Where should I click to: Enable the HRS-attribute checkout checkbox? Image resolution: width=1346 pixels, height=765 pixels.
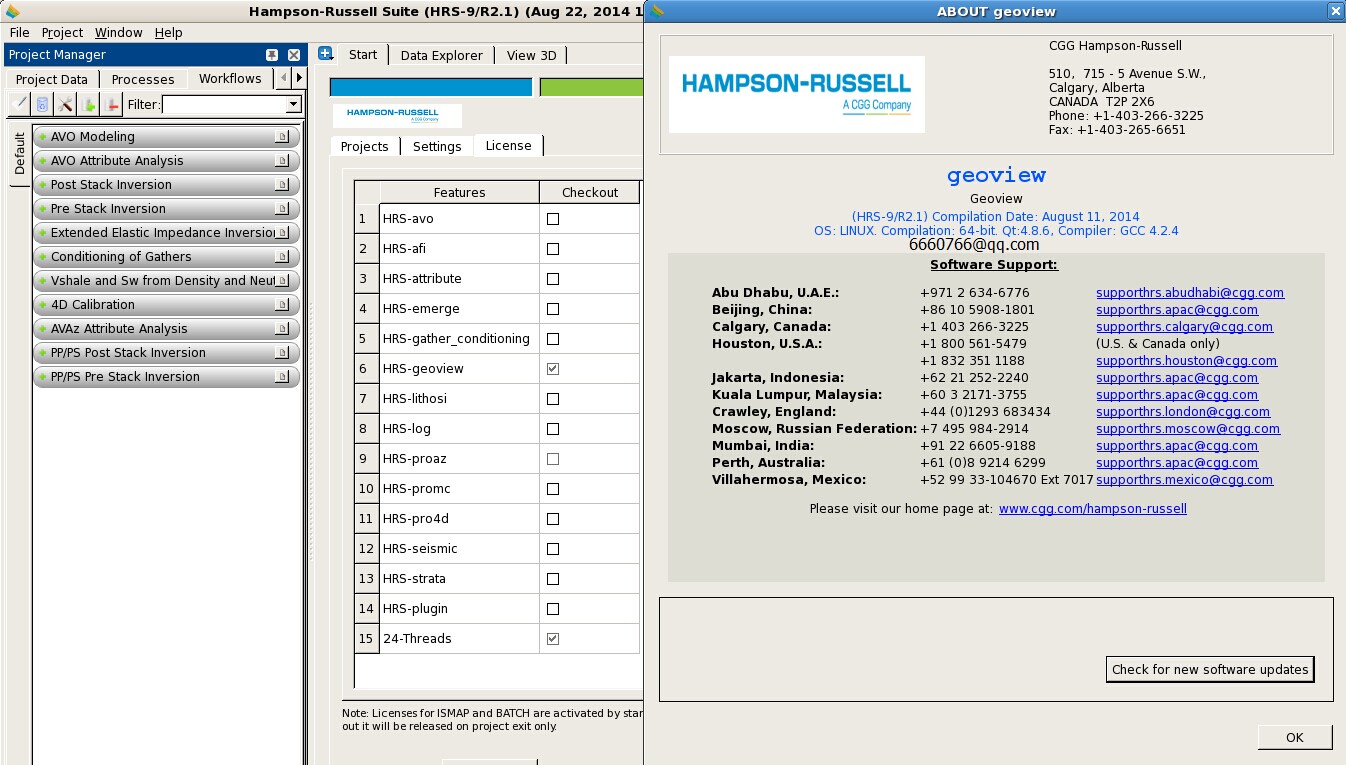[x=553, y=278]
